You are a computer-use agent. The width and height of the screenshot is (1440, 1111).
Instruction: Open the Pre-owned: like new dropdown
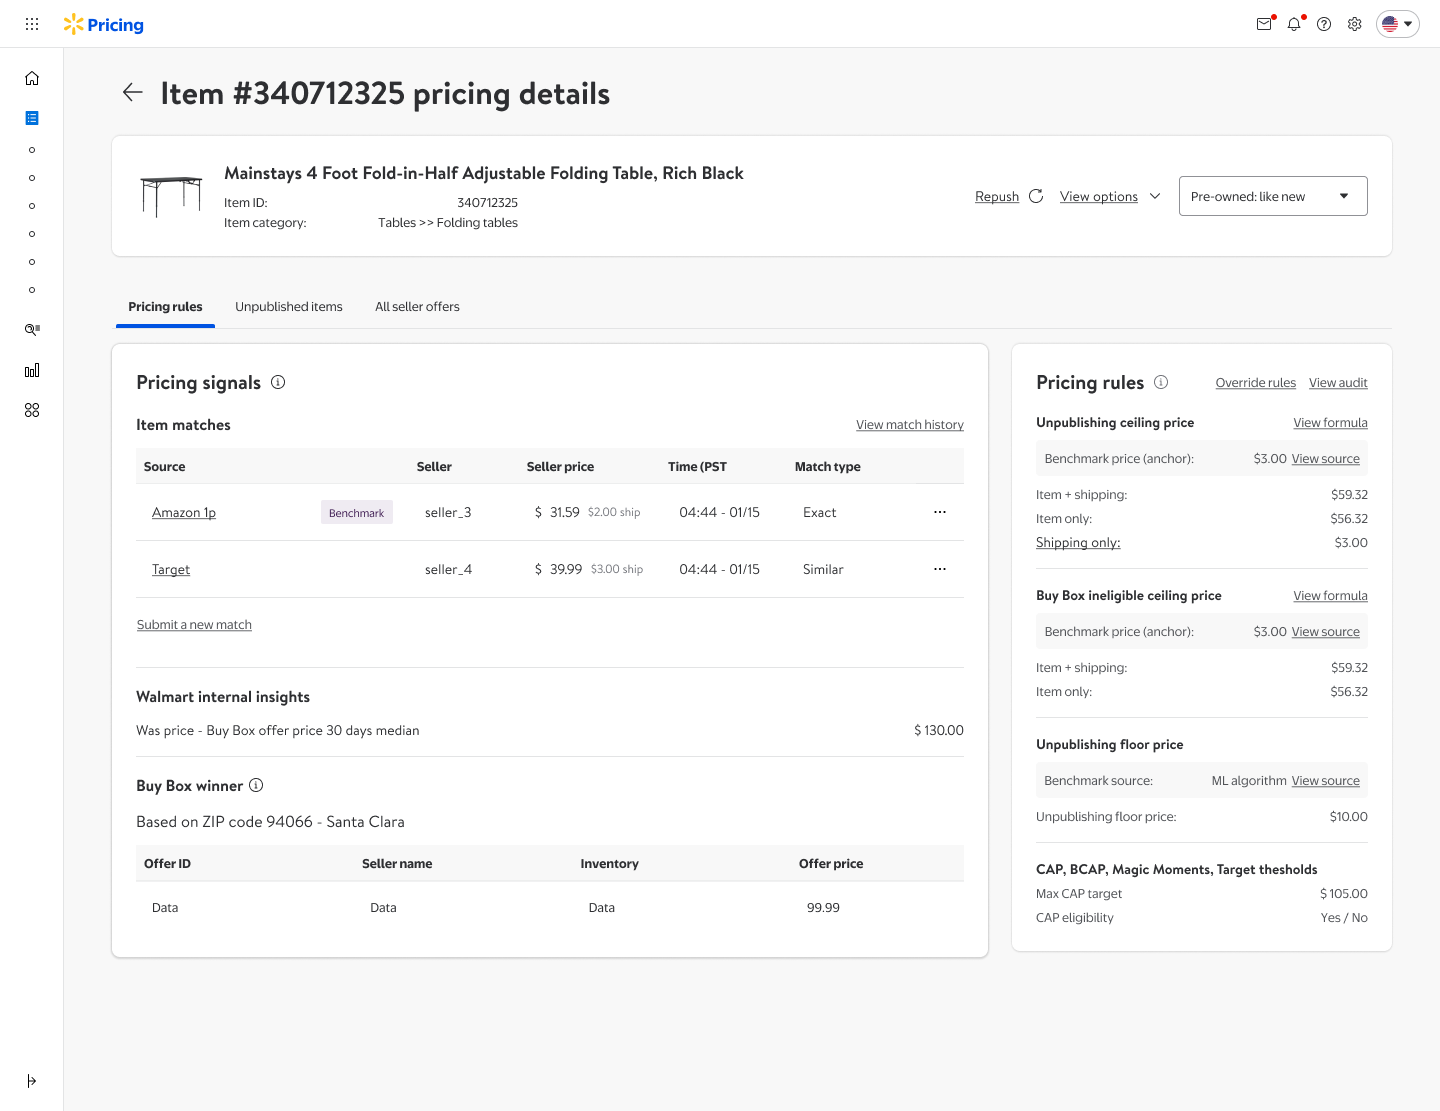coord(1273,196)
